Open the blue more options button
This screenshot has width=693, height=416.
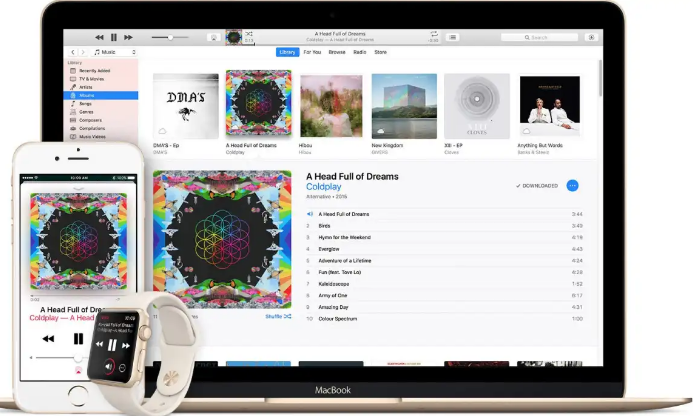[572, 186]
